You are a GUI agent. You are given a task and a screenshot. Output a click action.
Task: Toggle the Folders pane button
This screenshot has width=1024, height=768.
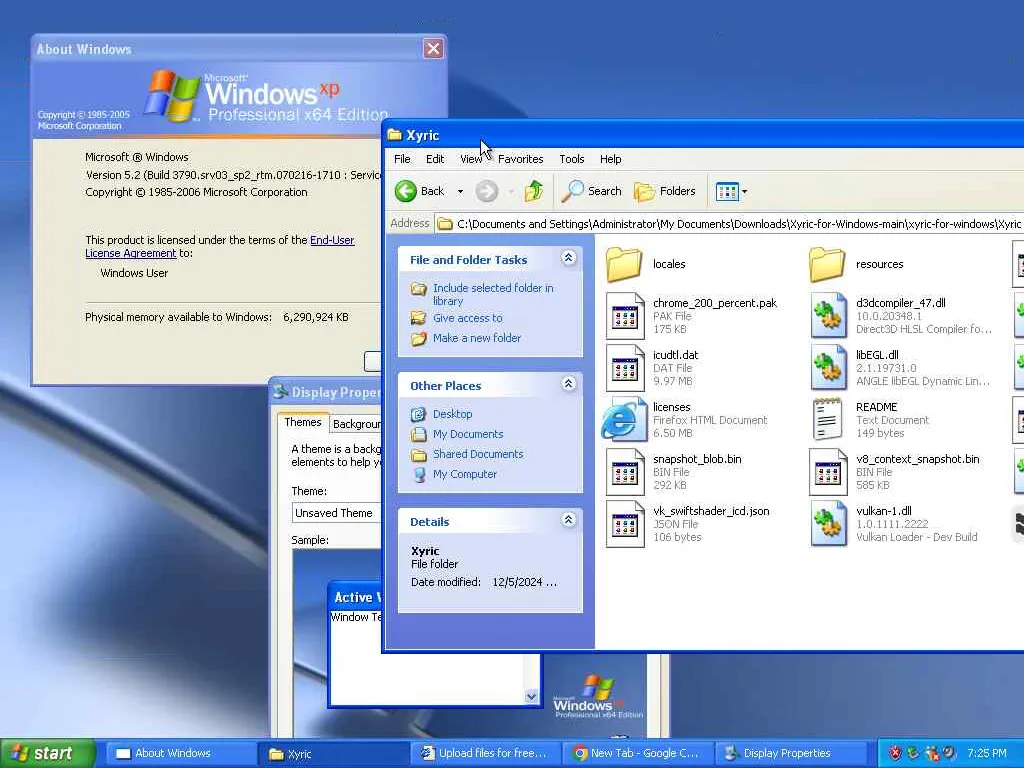coord(665,191)
